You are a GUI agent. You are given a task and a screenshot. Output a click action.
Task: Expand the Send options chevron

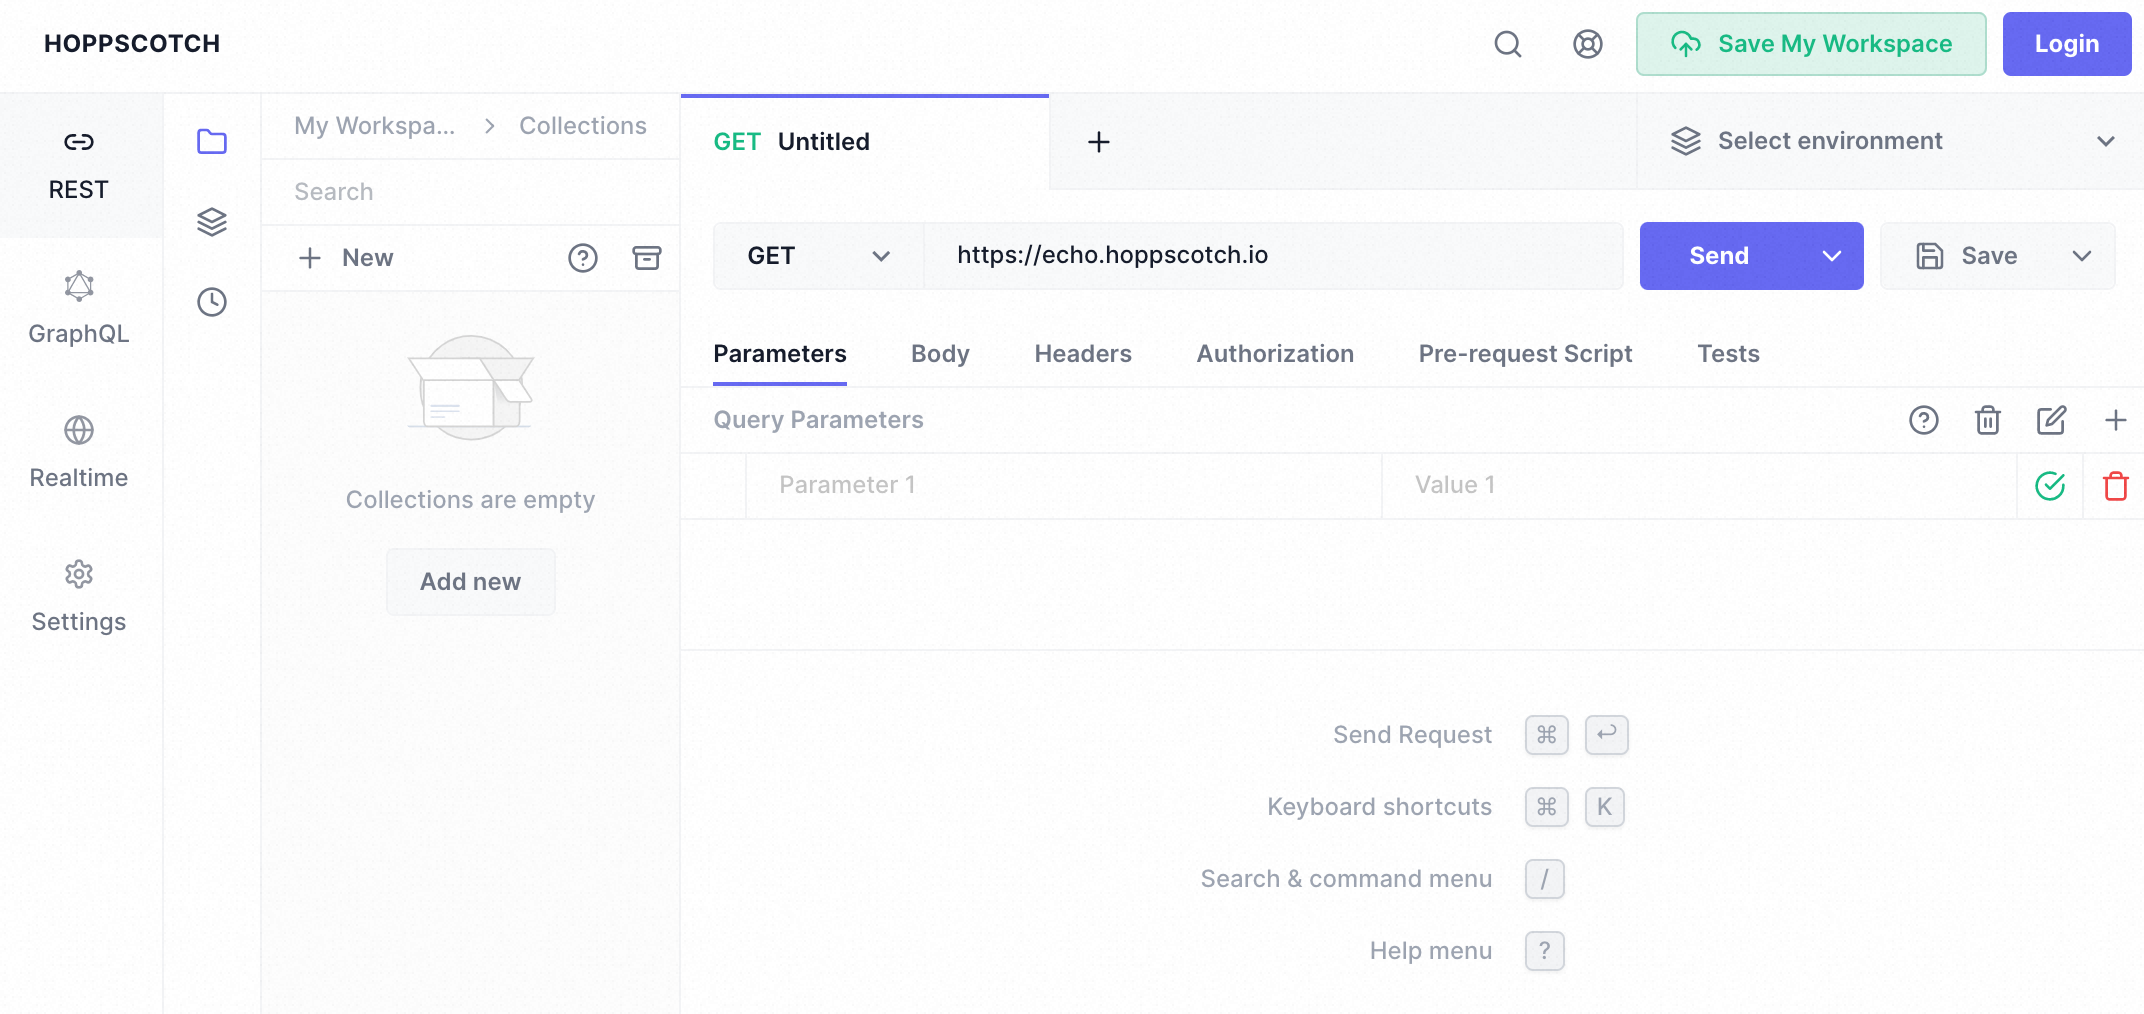click(1832, 256)
